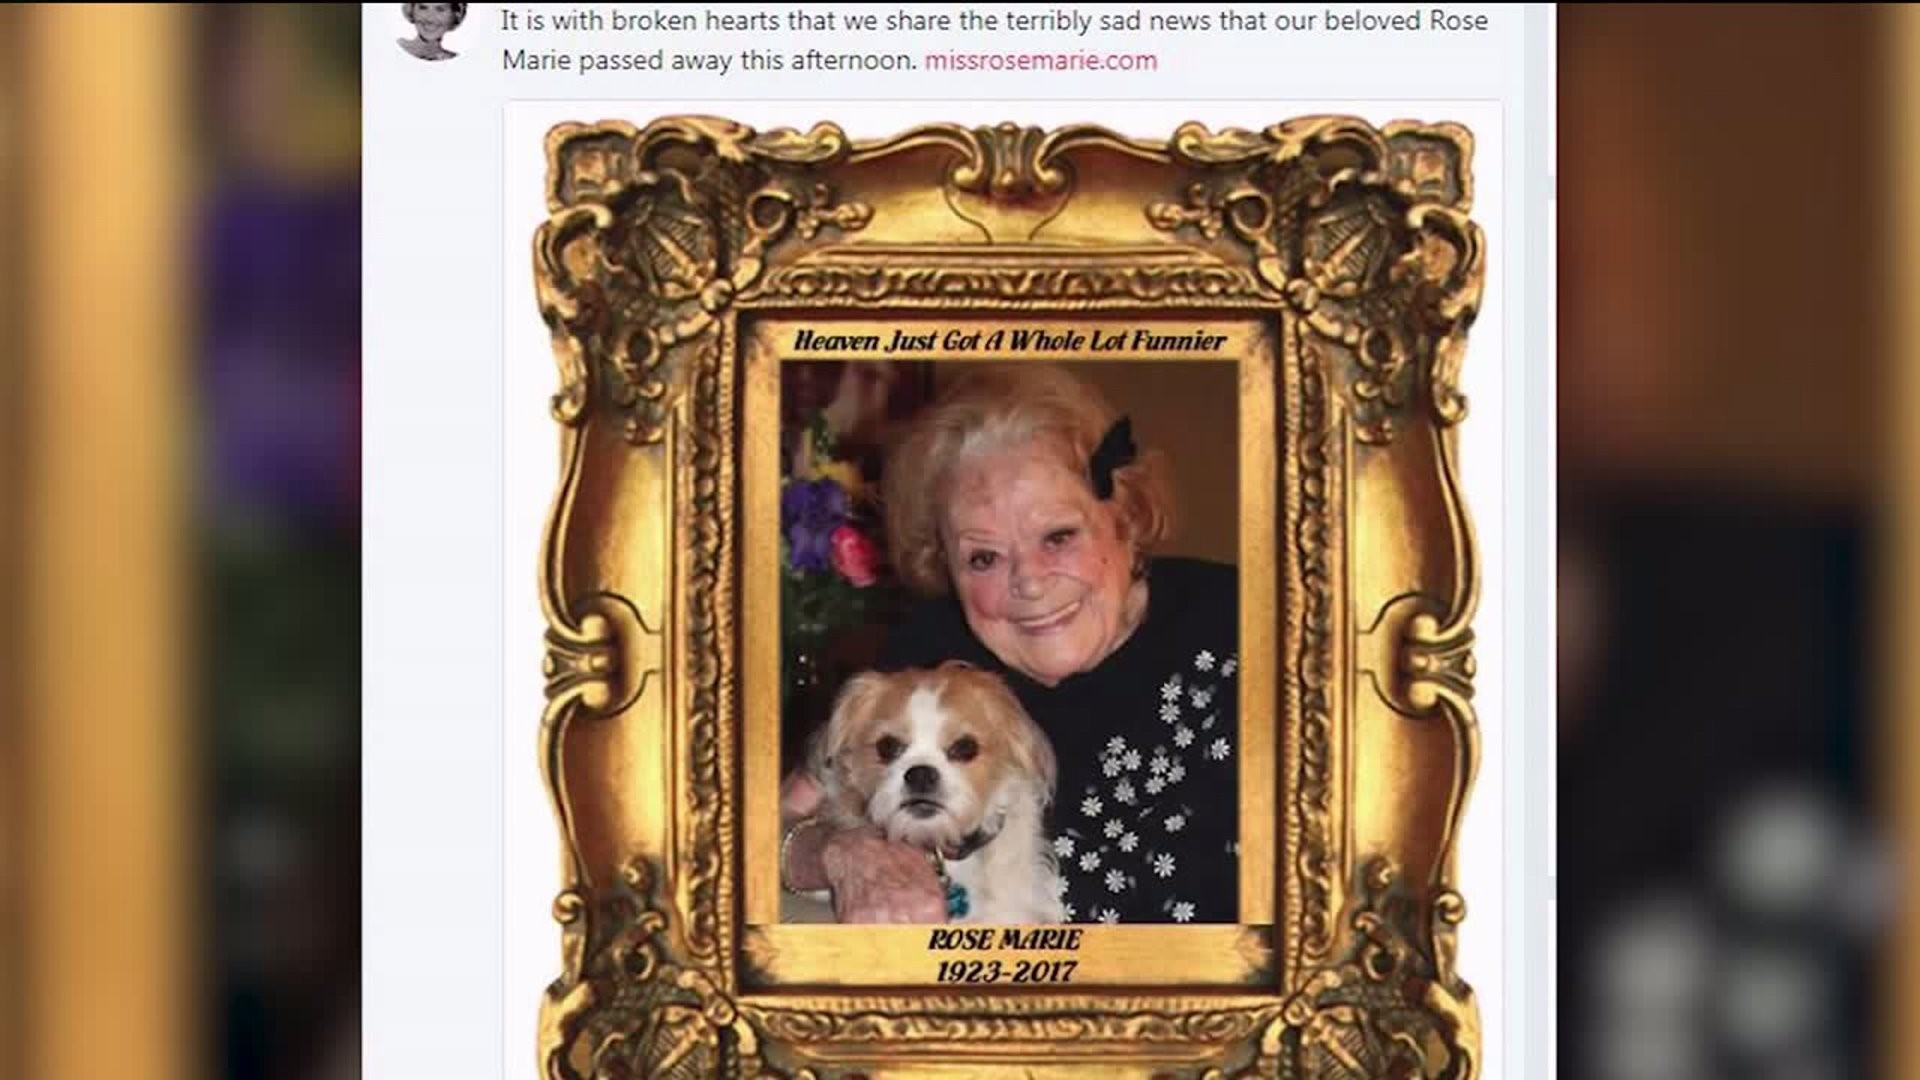Click the 'ROSE MARIE' name caption

1005,939
